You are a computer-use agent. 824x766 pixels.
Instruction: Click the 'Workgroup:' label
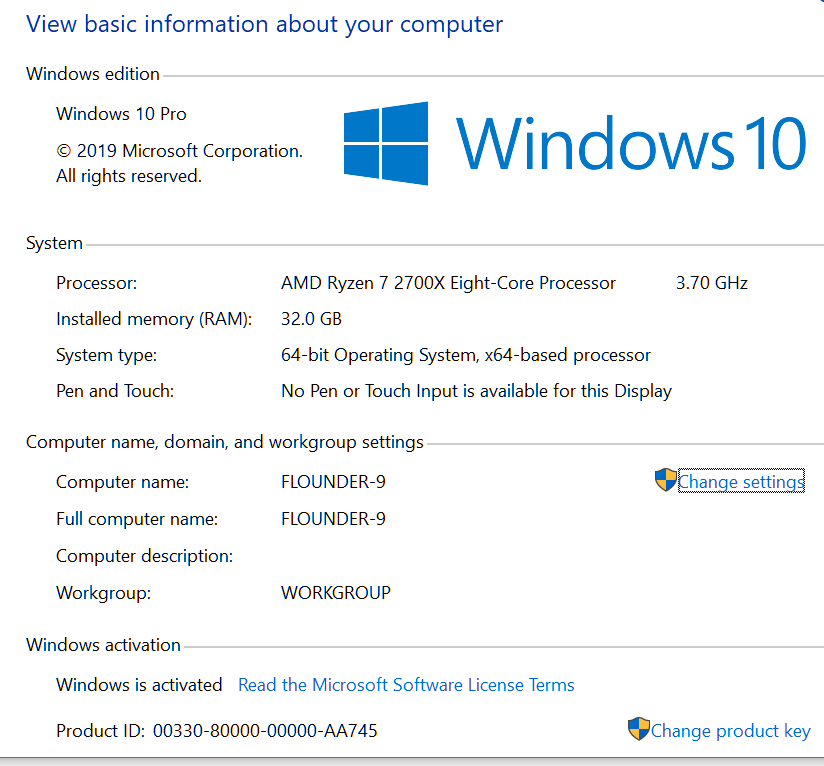(104, 593)
